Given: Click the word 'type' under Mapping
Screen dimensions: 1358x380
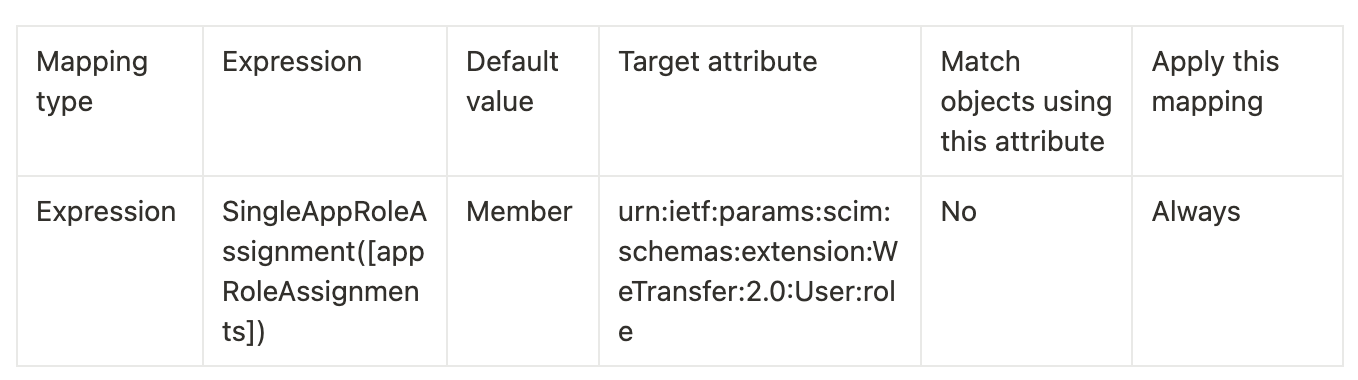Looking at the screenshot, I should click(64, 103).
